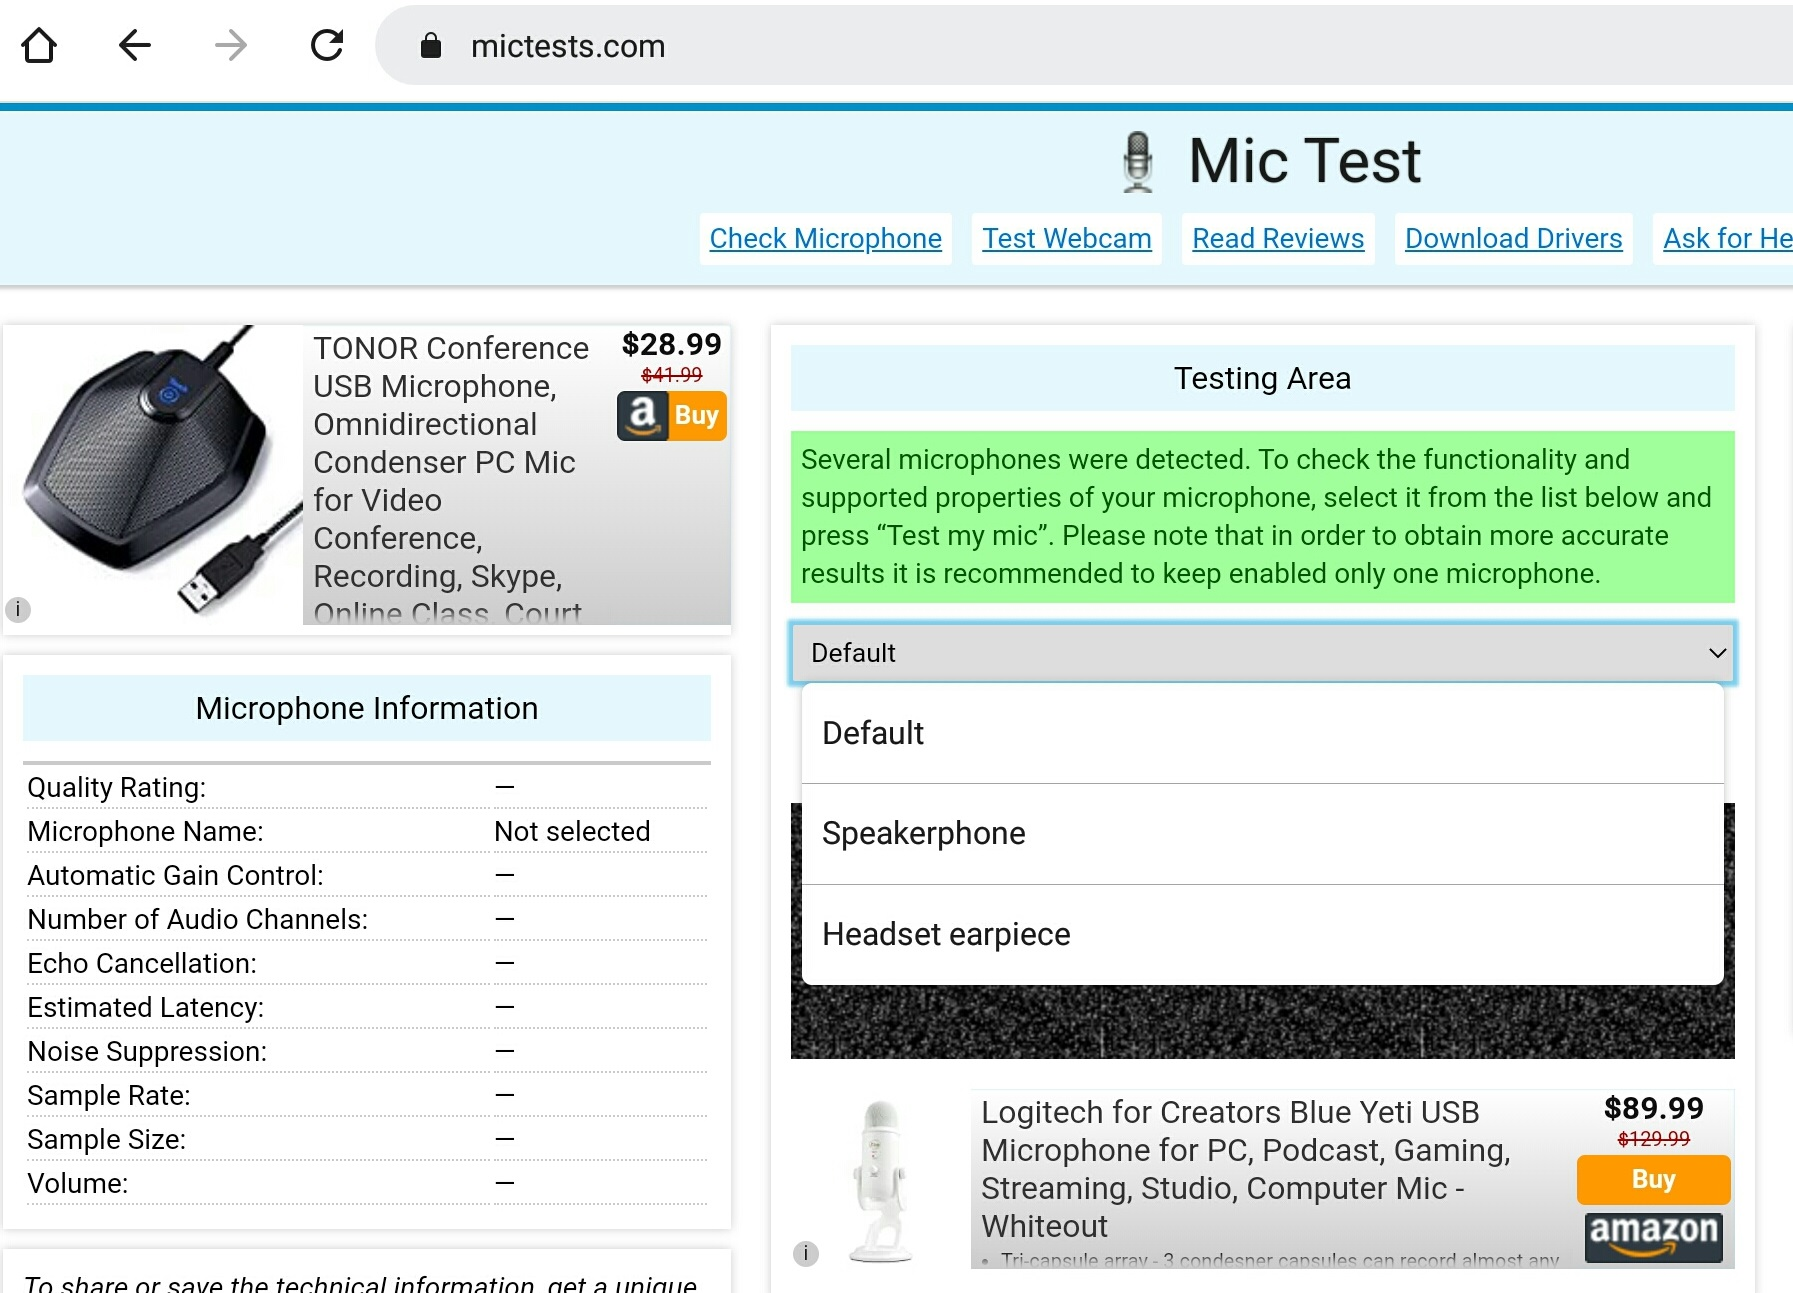
Task: Tap the Noise Suppression label
Action: [147, 1051]
